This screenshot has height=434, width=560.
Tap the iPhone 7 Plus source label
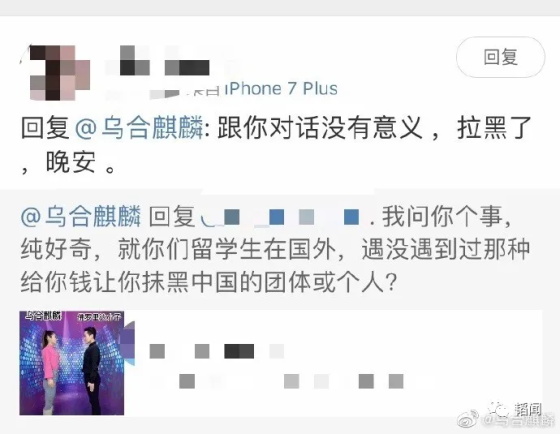pyautogui.click(x=282, y=89)
